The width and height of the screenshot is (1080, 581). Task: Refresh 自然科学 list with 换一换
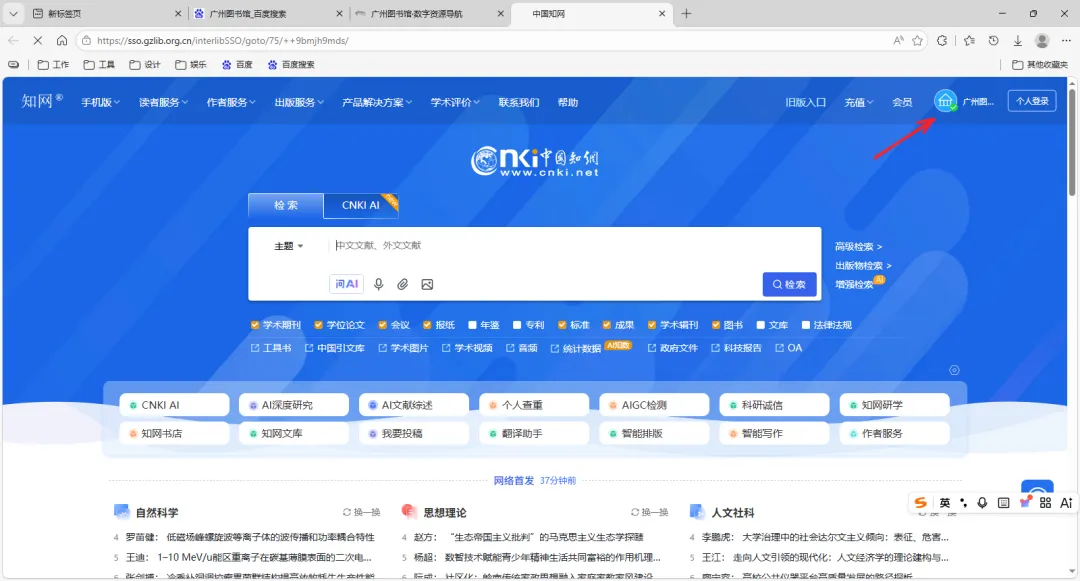[x=362, y=512]
